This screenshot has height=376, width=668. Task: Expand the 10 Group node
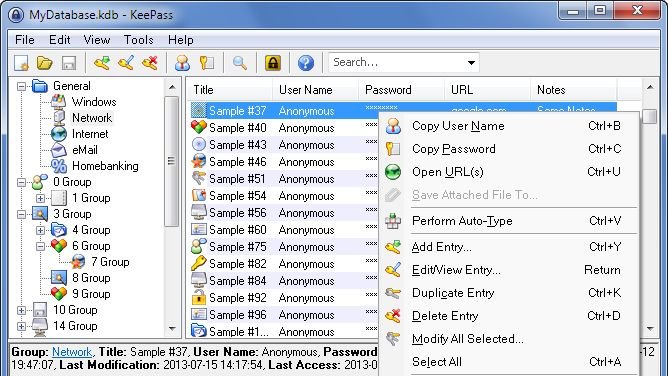tap(21, 310)
